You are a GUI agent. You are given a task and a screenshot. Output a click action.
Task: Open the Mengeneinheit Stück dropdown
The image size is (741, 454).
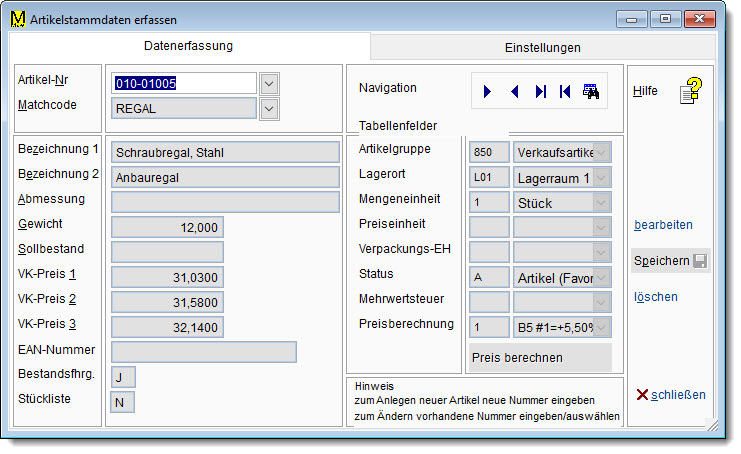[601, 202]
